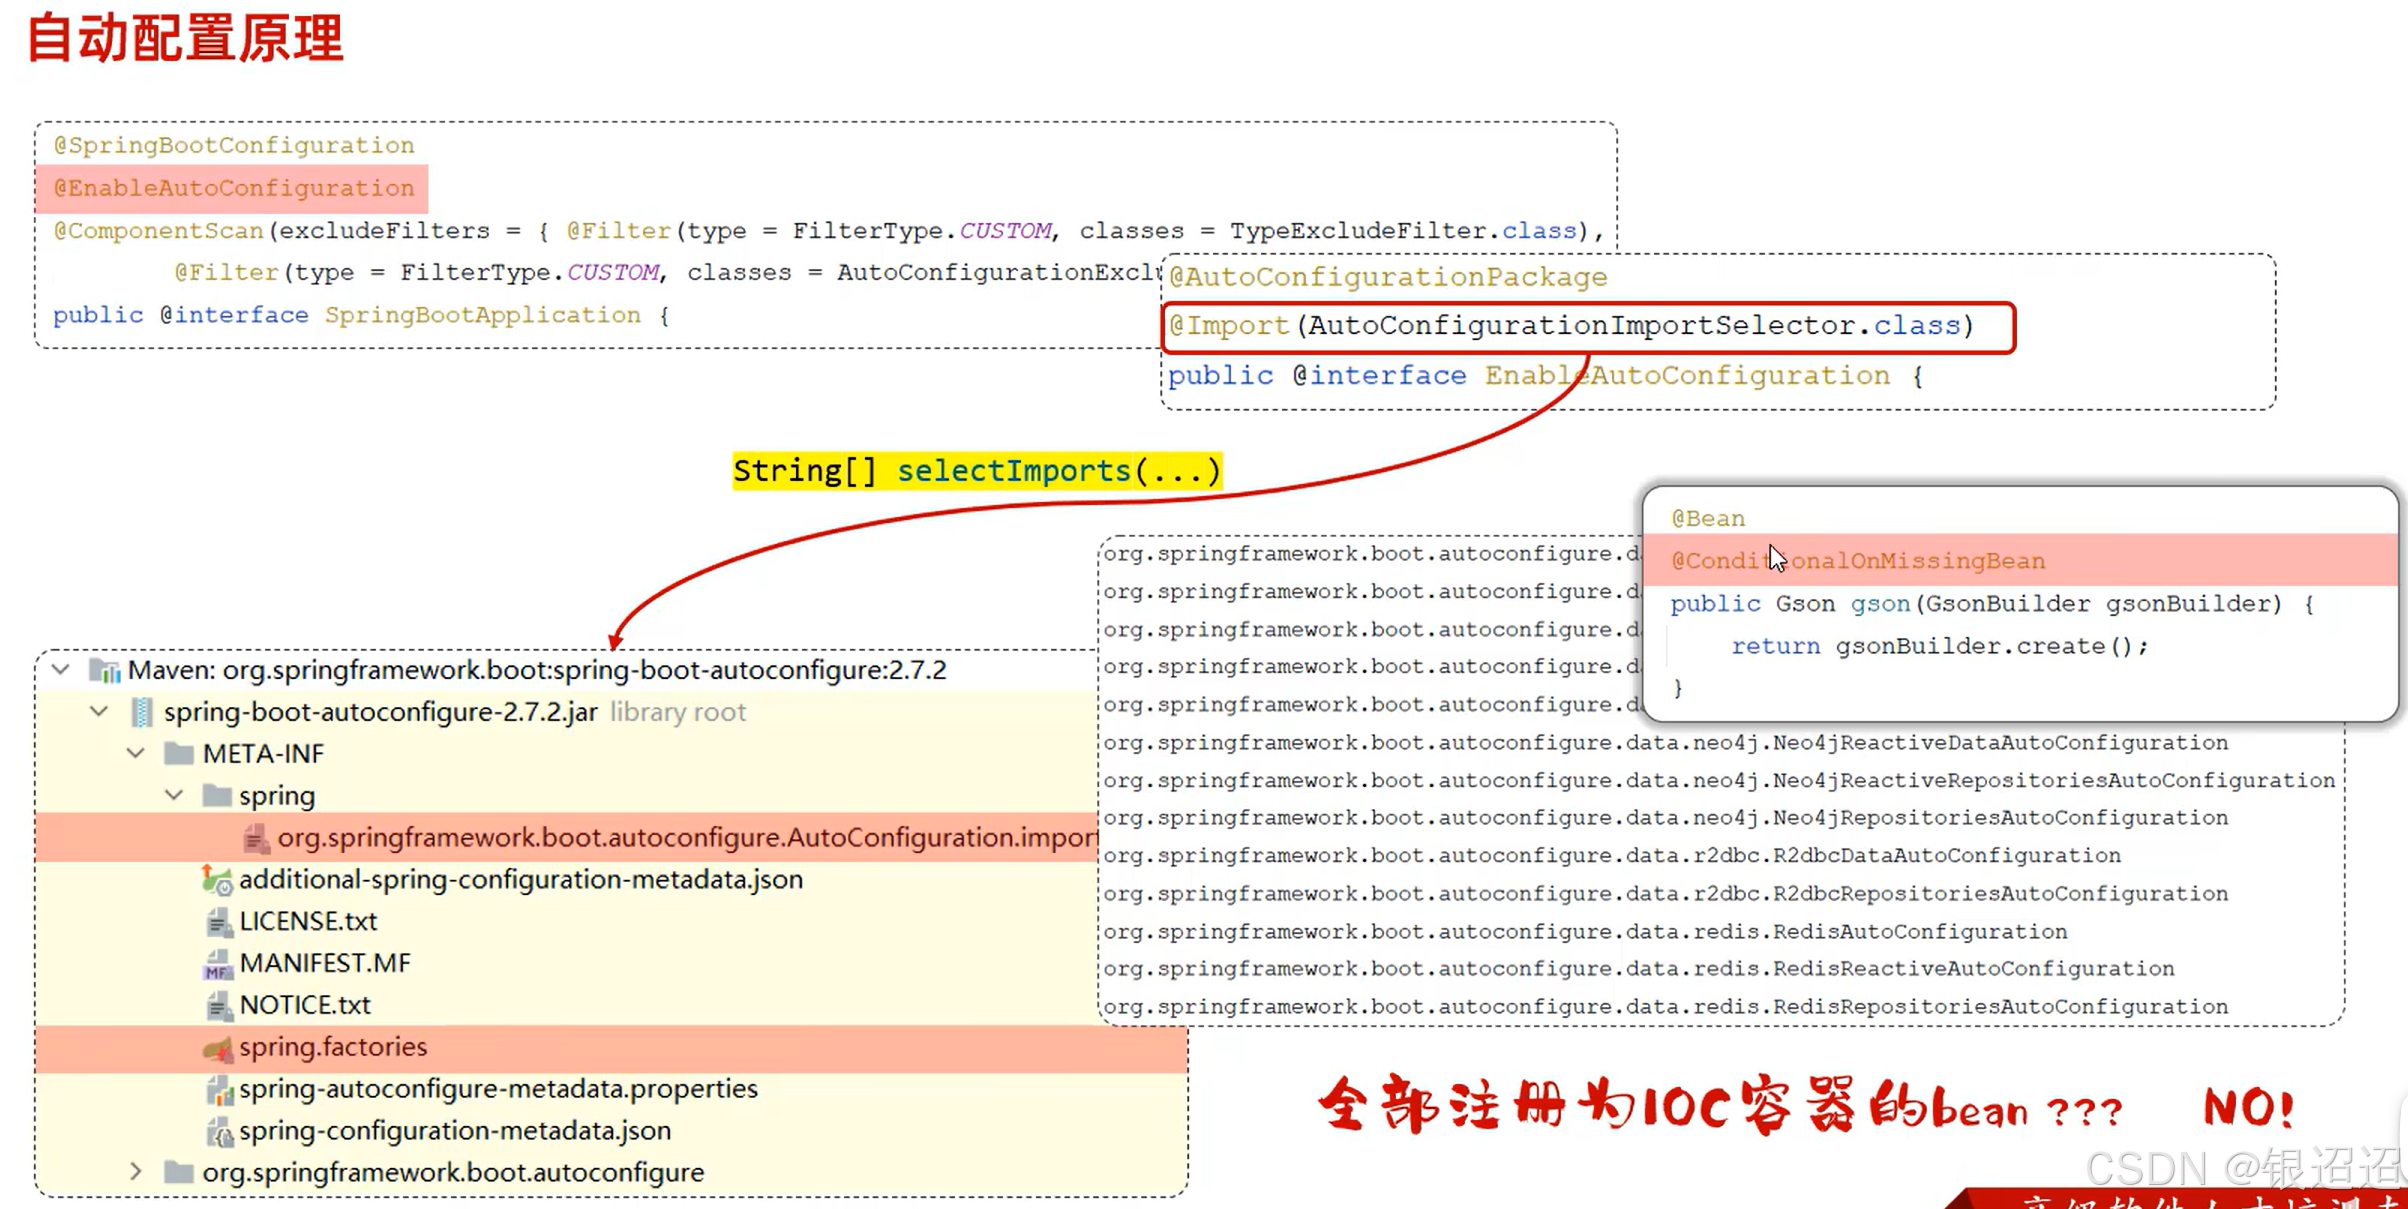Click the highlighted @EnableAutoConfiguration annotation
The height and width of the screenshot is (1209, 2408).
[x=233, y=188]
